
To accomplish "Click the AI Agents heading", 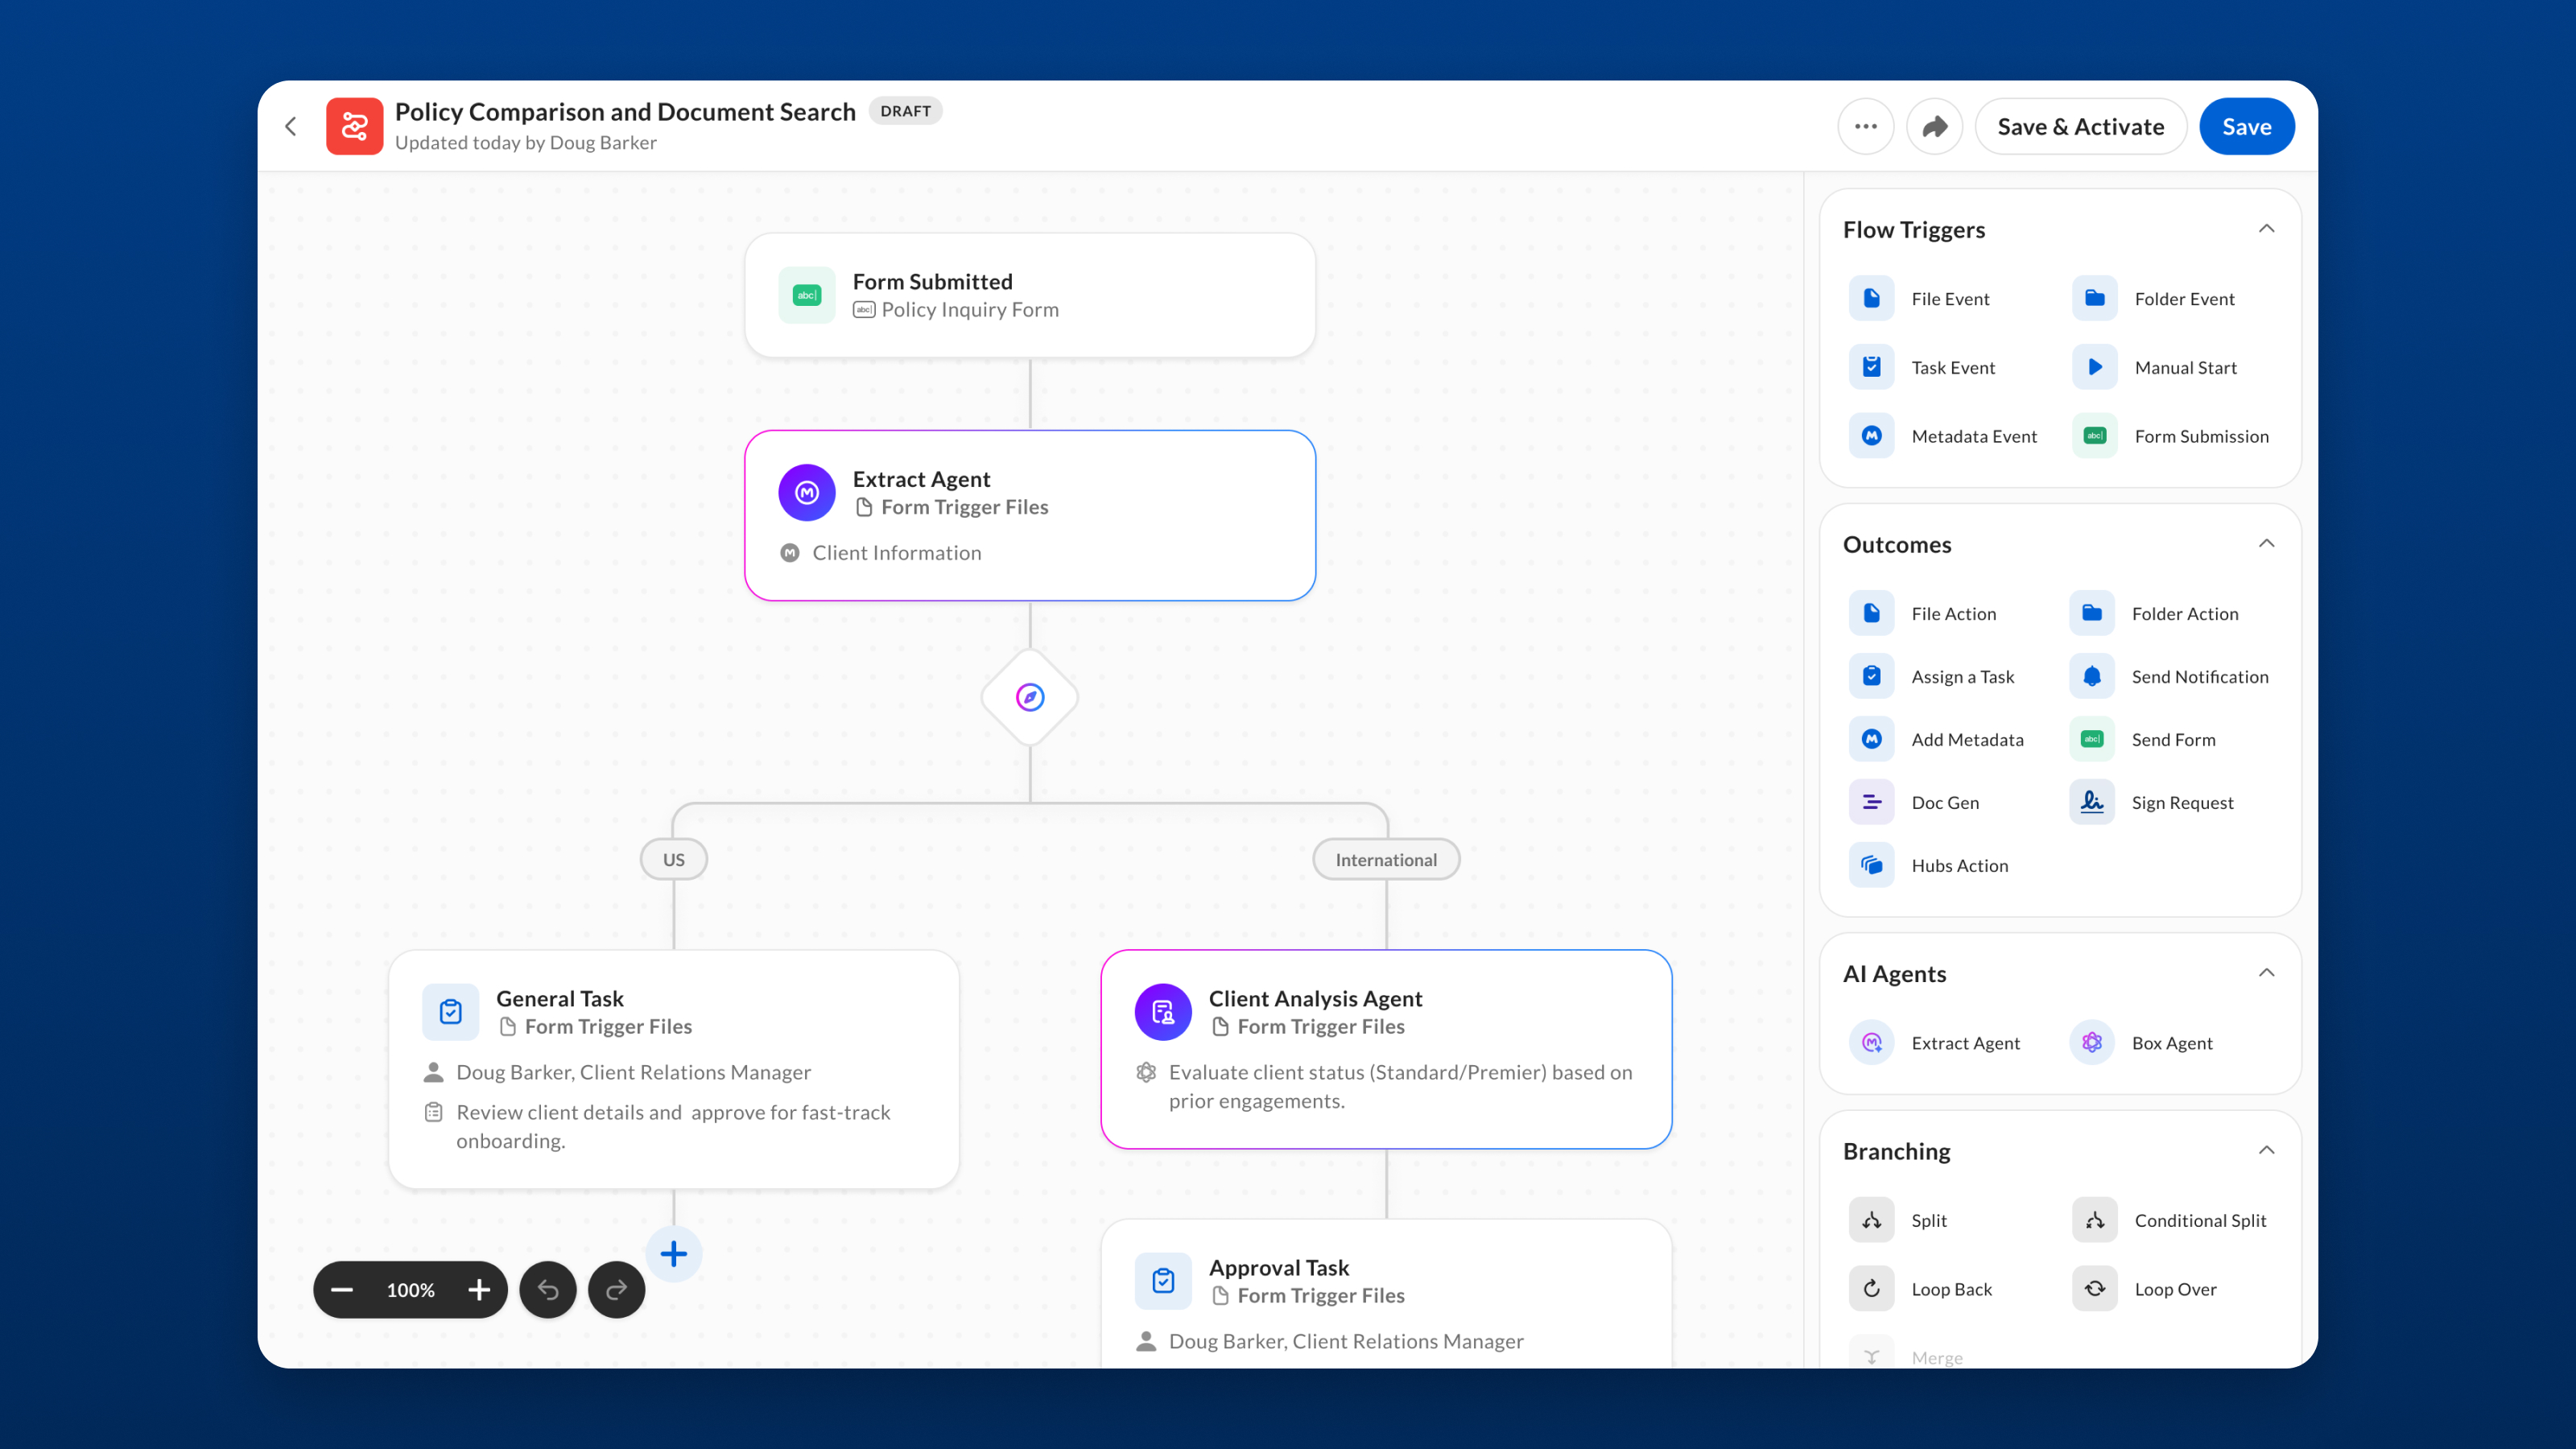I will [x=1894, y=974].
